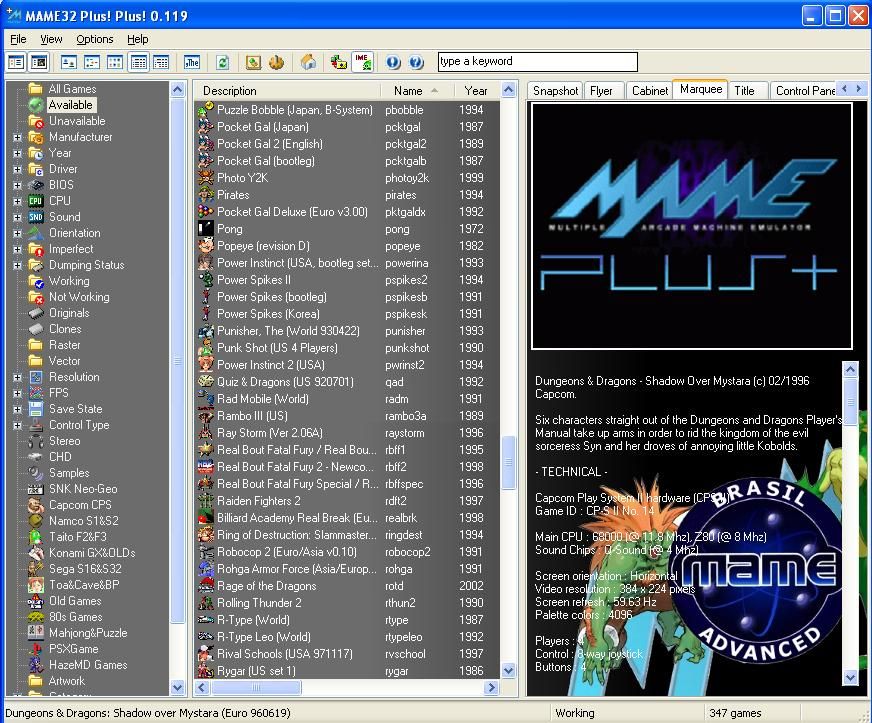
Task: Toggle the screenshot panel button
Action: [39, 62]
